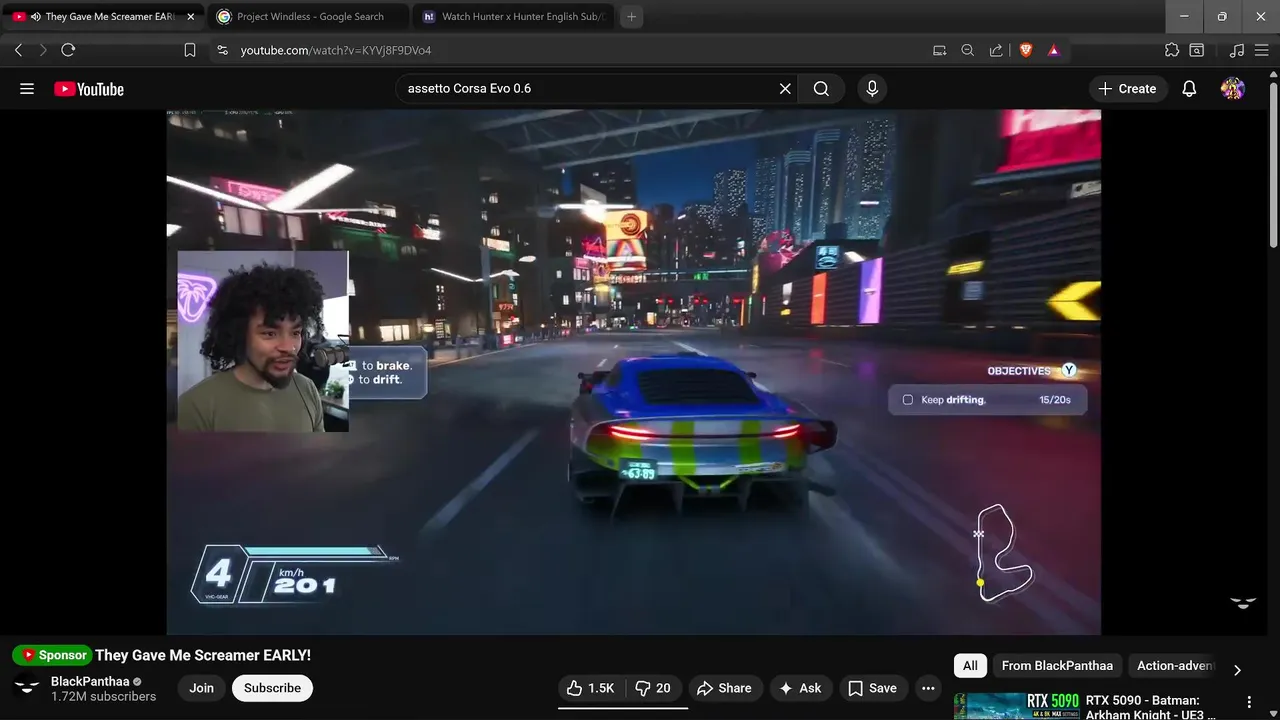Select the All filter chip

coord(970,665)
